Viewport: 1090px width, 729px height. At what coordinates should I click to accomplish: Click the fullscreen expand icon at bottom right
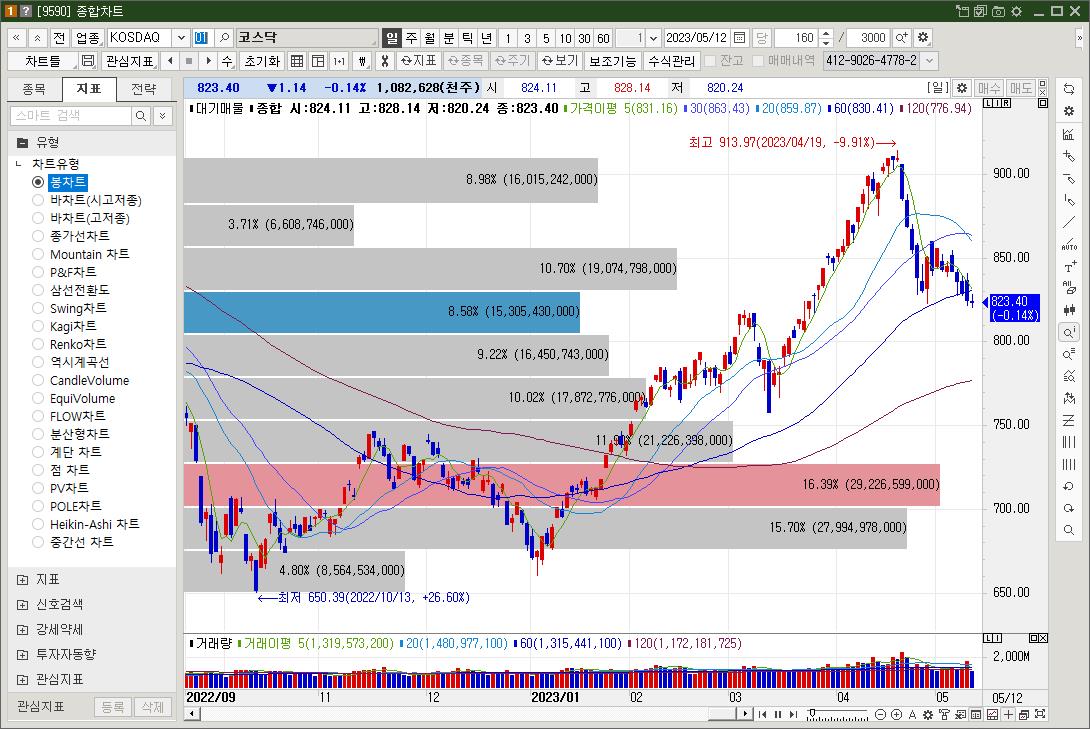pos(1041,714)
